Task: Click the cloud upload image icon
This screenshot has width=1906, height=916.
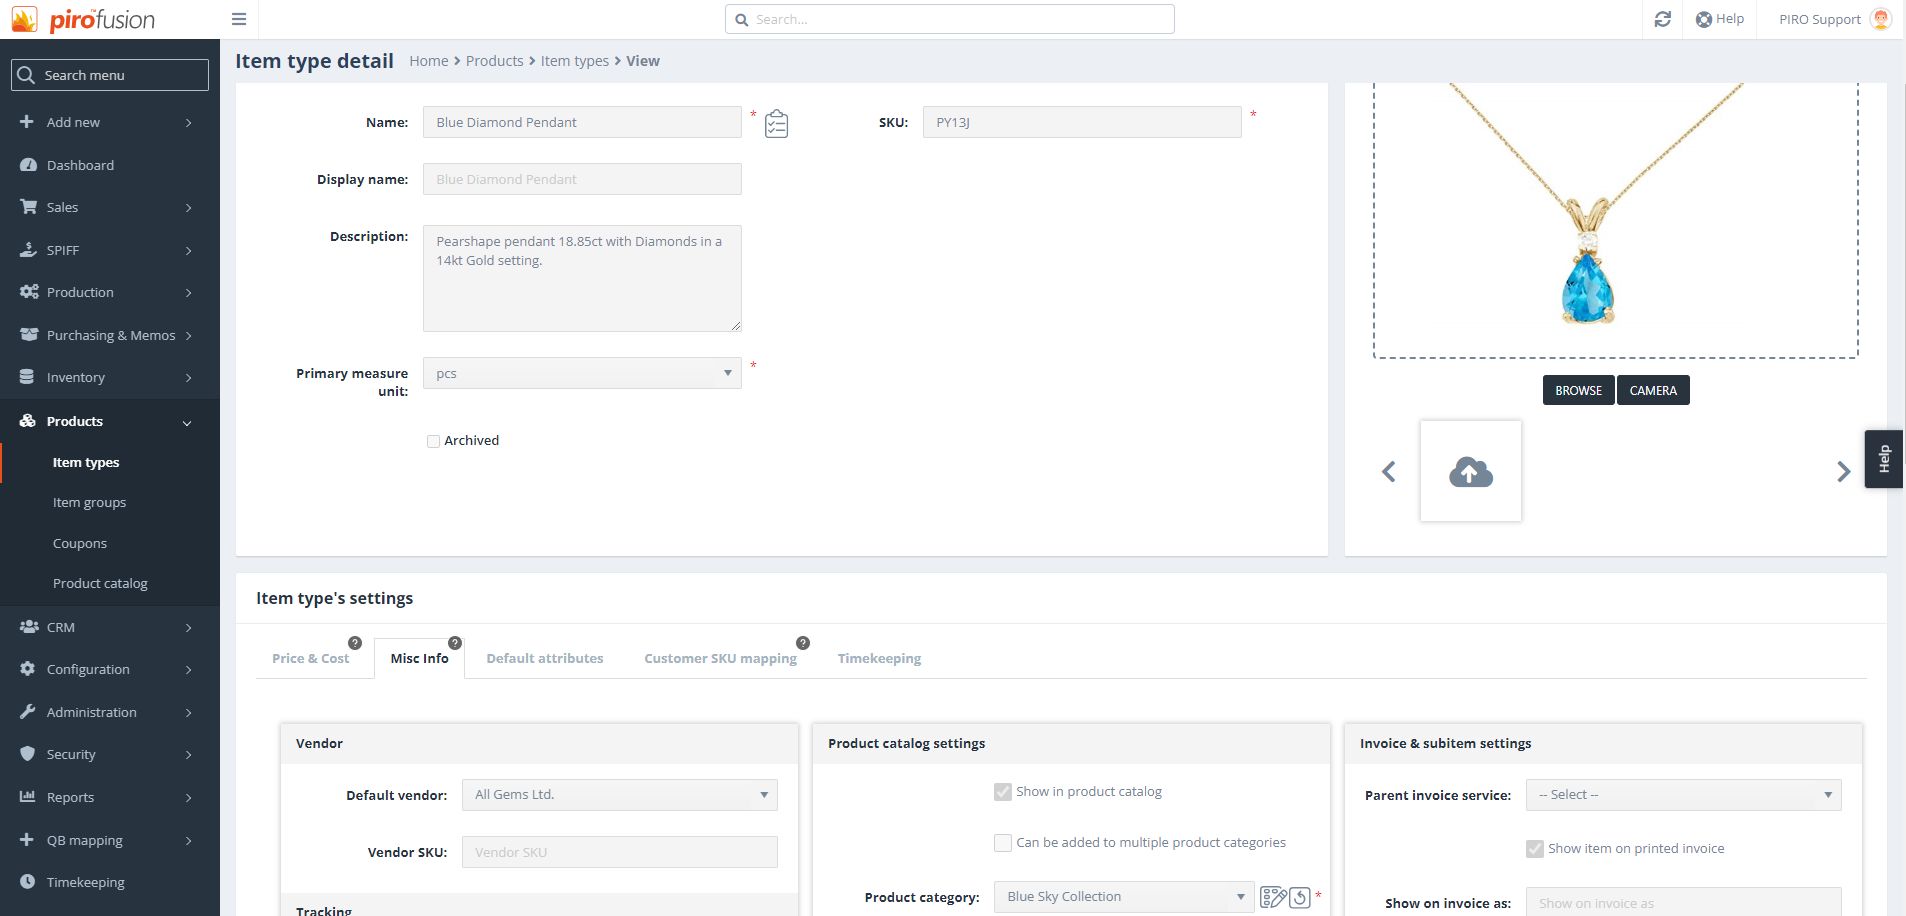Action: click(1470, 471)
